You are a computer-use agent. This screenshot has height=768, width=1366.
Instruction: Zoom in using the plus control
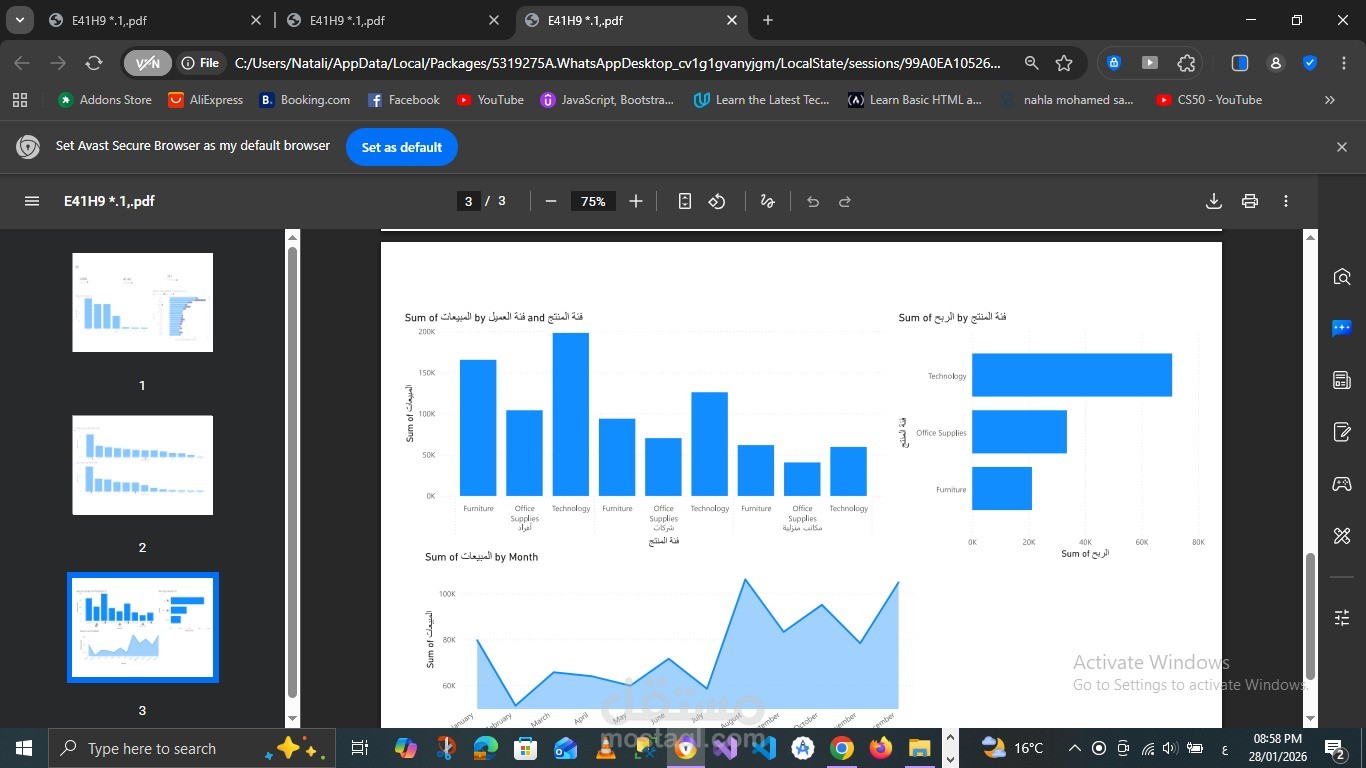pyautogui.click(x=635, y=201)
